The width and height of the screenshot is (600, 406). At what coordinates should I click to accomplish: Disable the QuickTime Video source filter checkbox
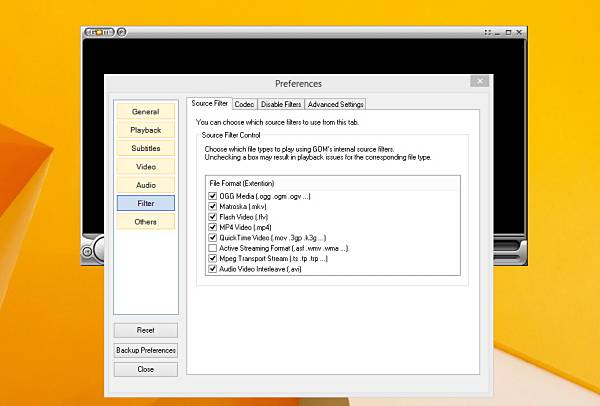click(x=212, y=238)
